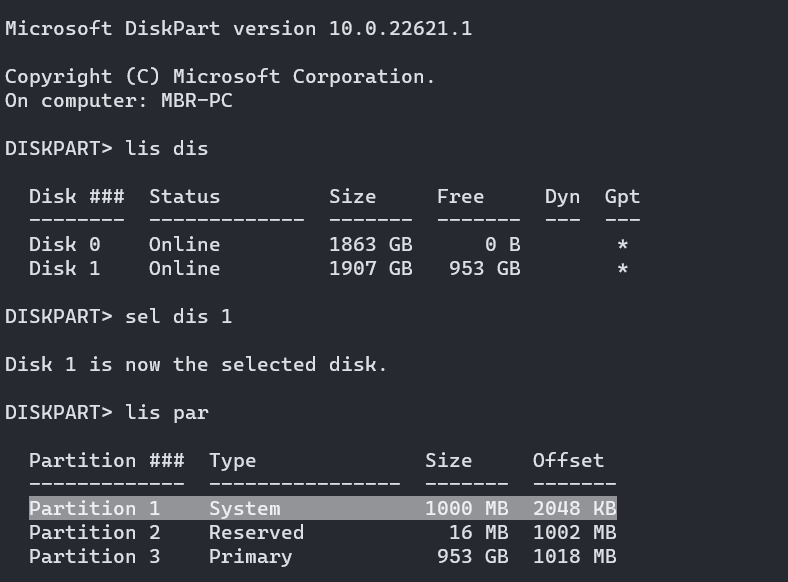The image size is (788, 582).
Task: Click the 'lis dis' command text
Action: (166, 149)
